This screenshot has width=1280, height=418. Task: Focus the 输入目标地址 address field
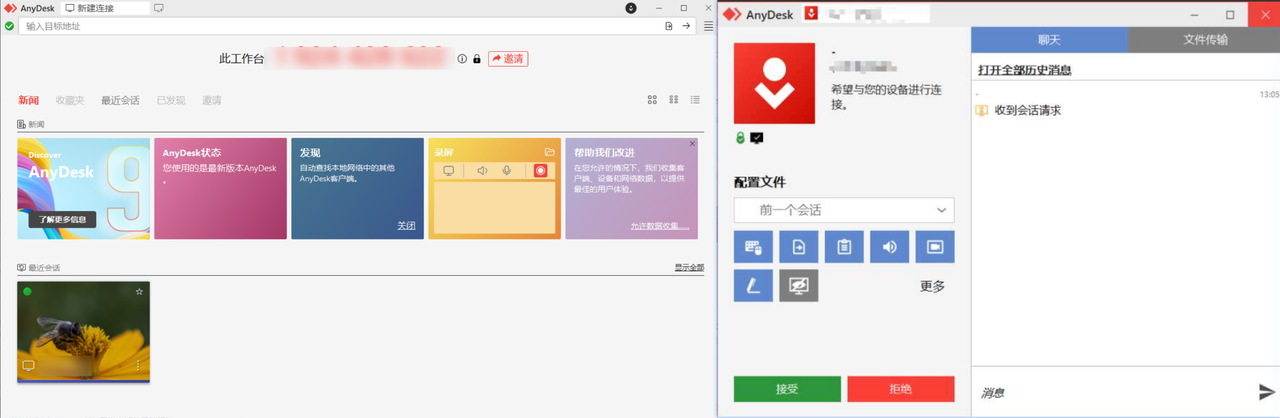click(340, 26)
